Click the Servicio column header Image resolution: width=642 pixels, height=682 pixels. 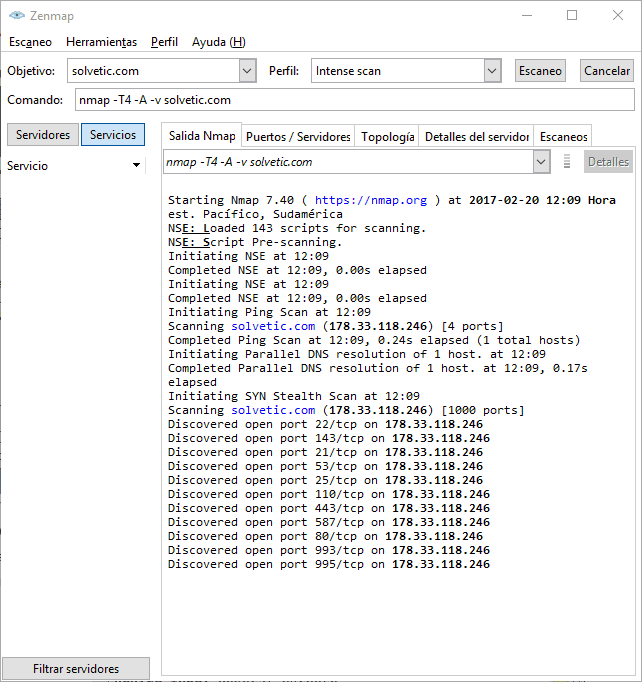click(x=74, y=166)
